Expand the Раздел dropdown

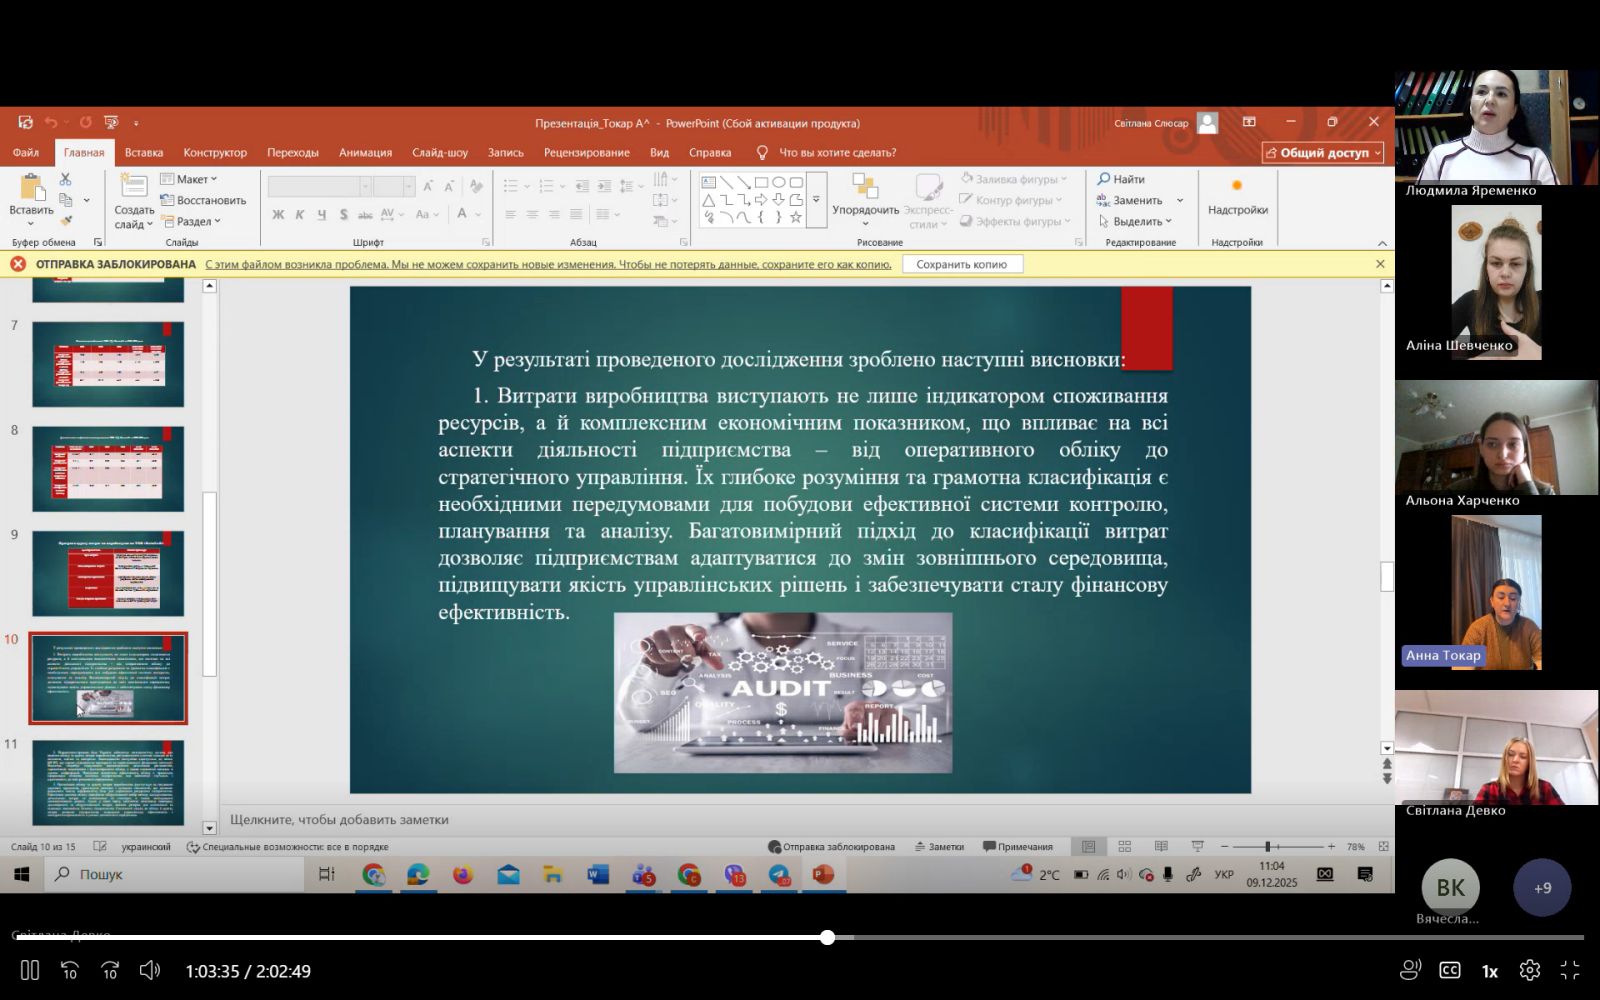coord(192,222)
